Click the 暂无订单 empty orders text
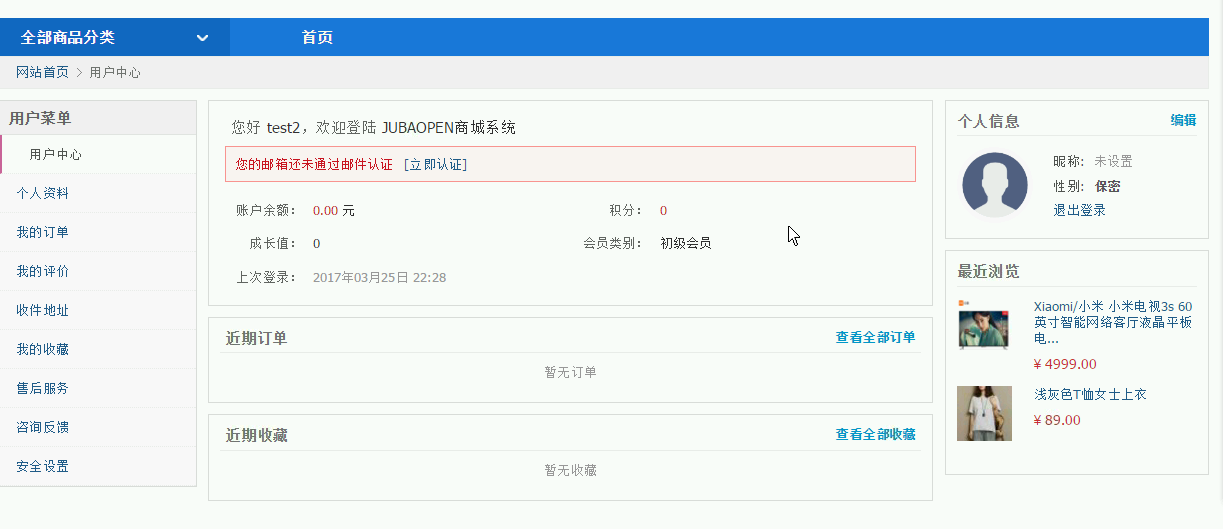This screenshot has width=1223, height=529. (x=570, y=372)
